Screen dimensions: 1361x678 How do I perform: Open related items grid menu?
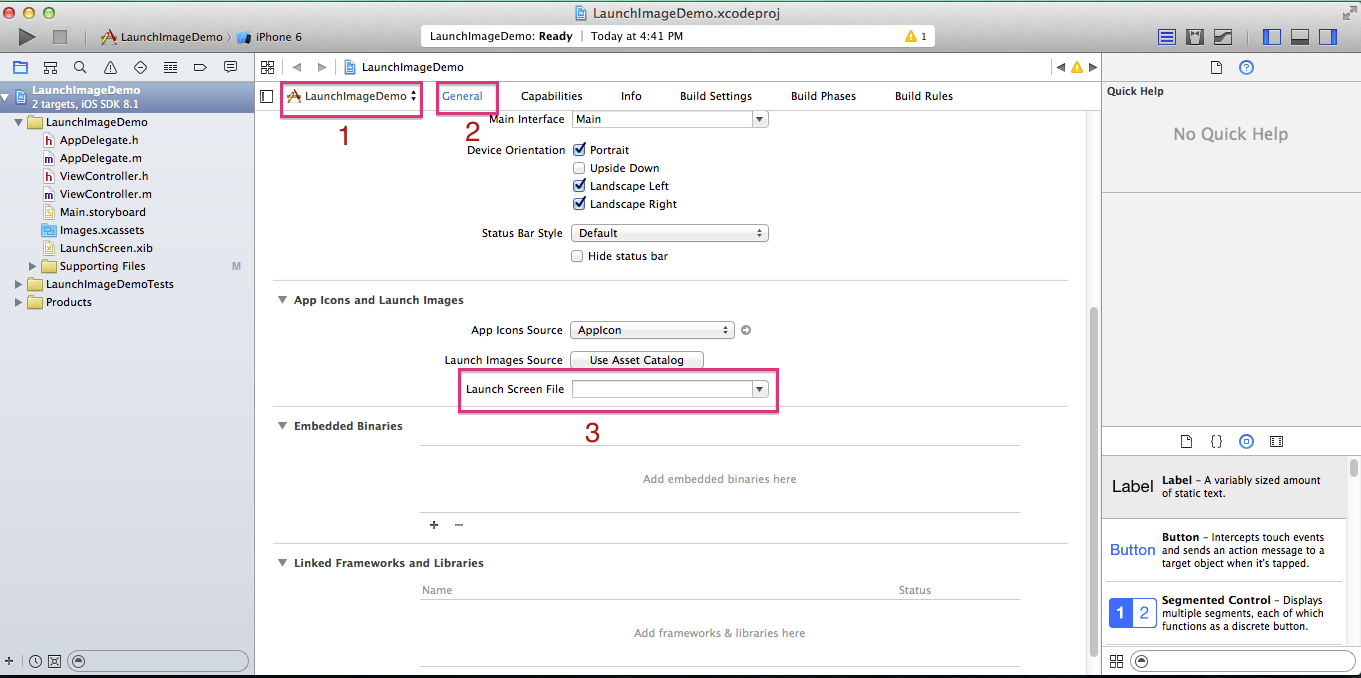267,67
